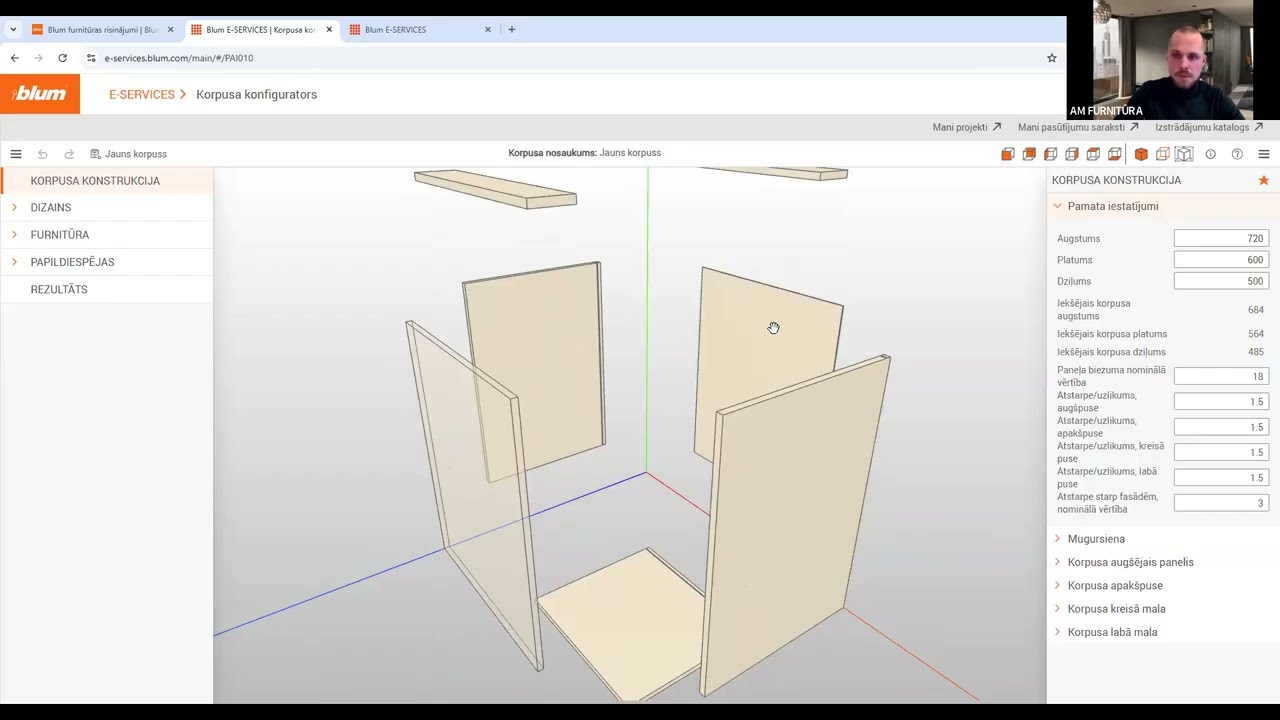
Task: Edit Atstarpe starp fasādēm field
Action: [1221, 503]
